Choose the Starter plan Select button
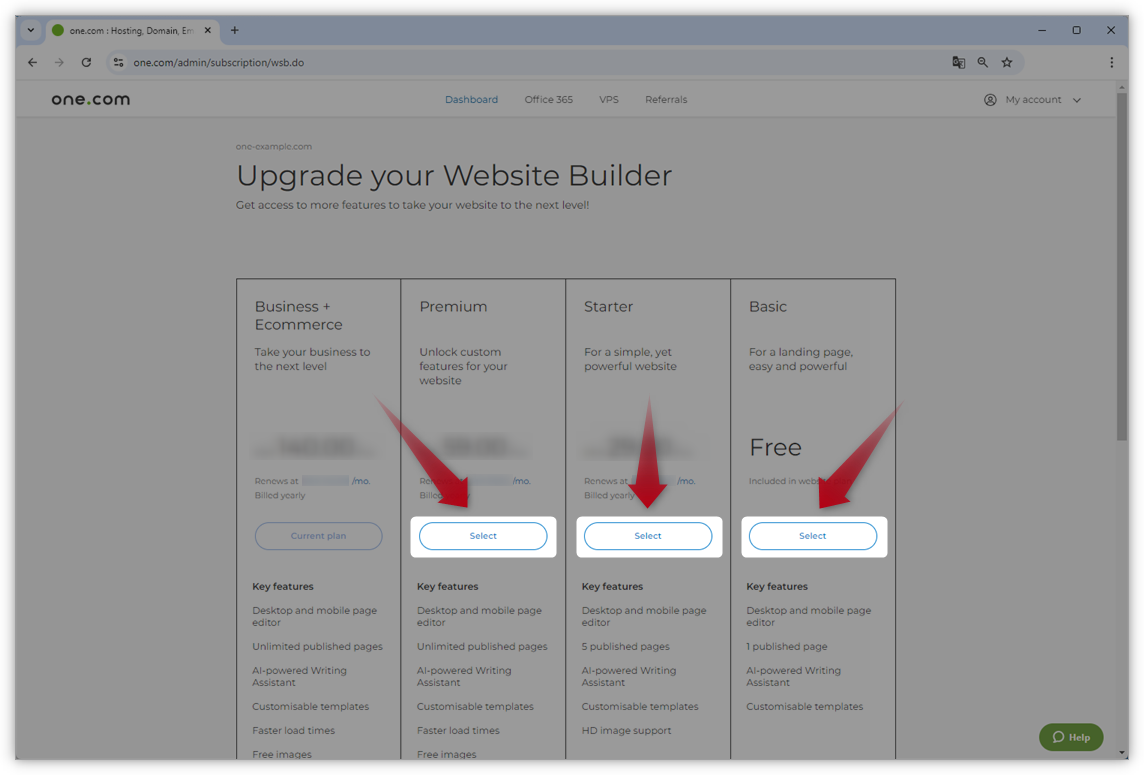1144x775 pixels. [648, 536]
